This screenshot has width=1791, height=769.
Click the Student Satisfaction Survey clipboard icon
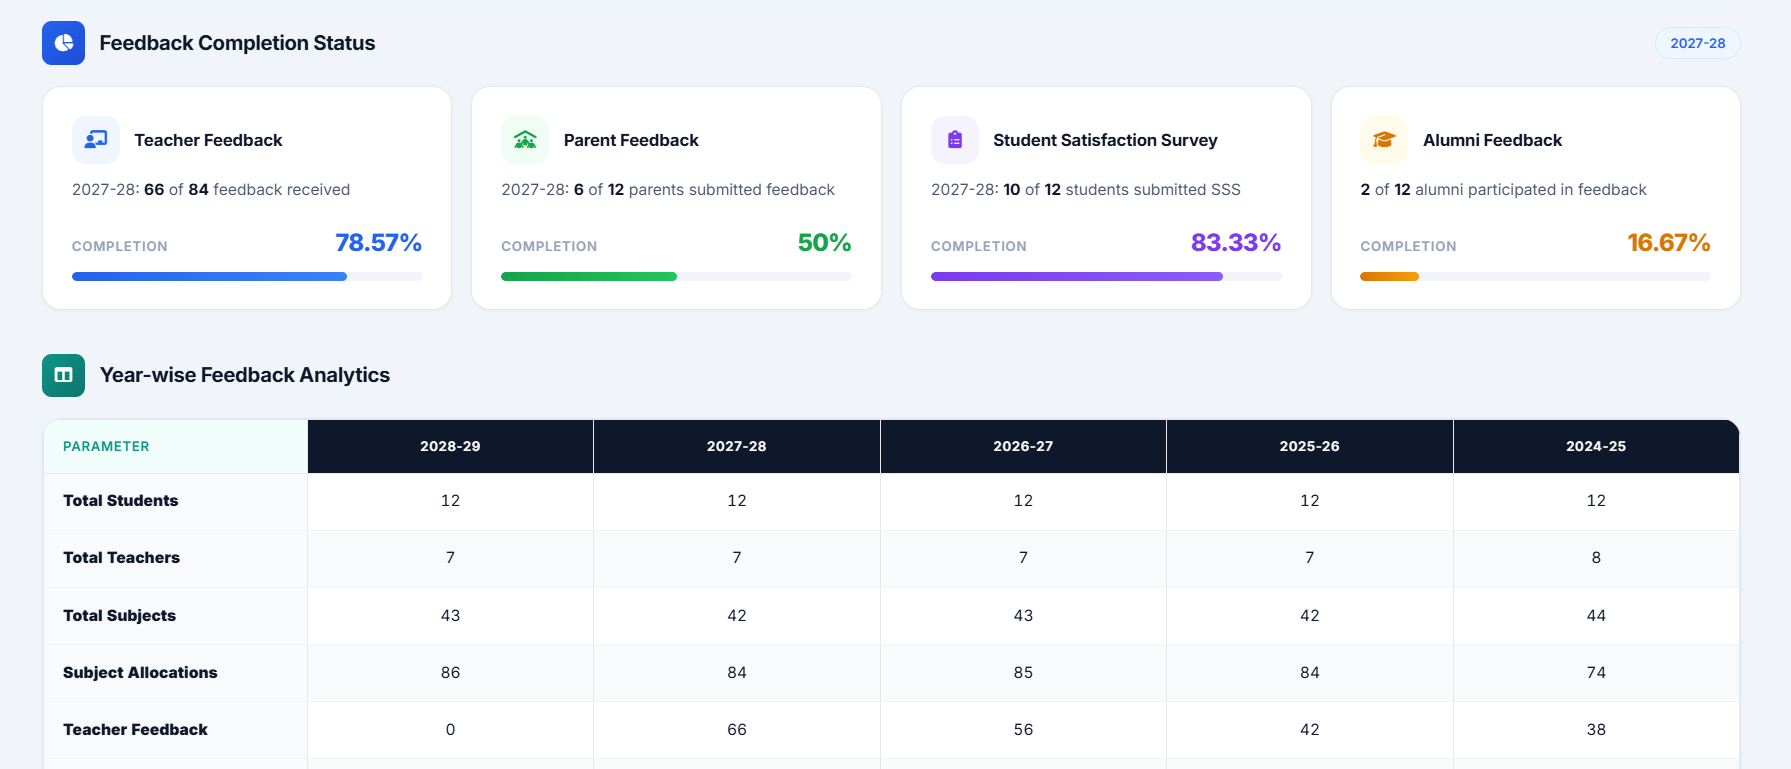click(x=955, y=140)
